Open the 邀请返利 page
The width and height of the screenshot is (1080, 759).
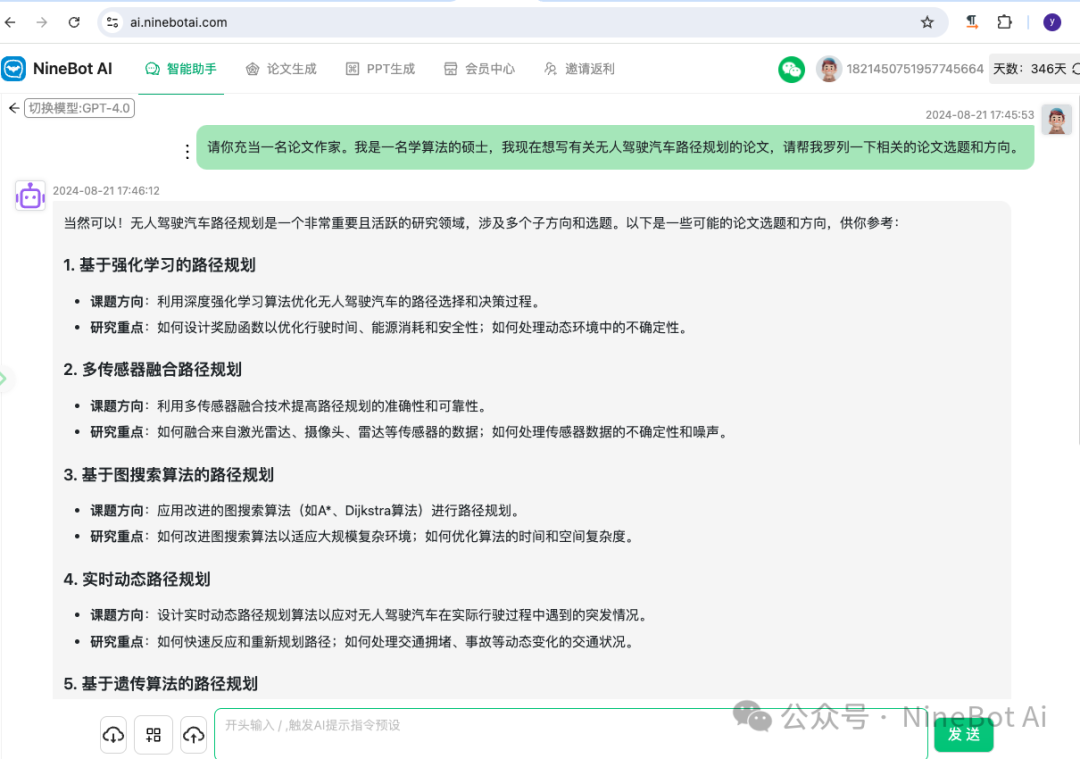coord(579,69)
